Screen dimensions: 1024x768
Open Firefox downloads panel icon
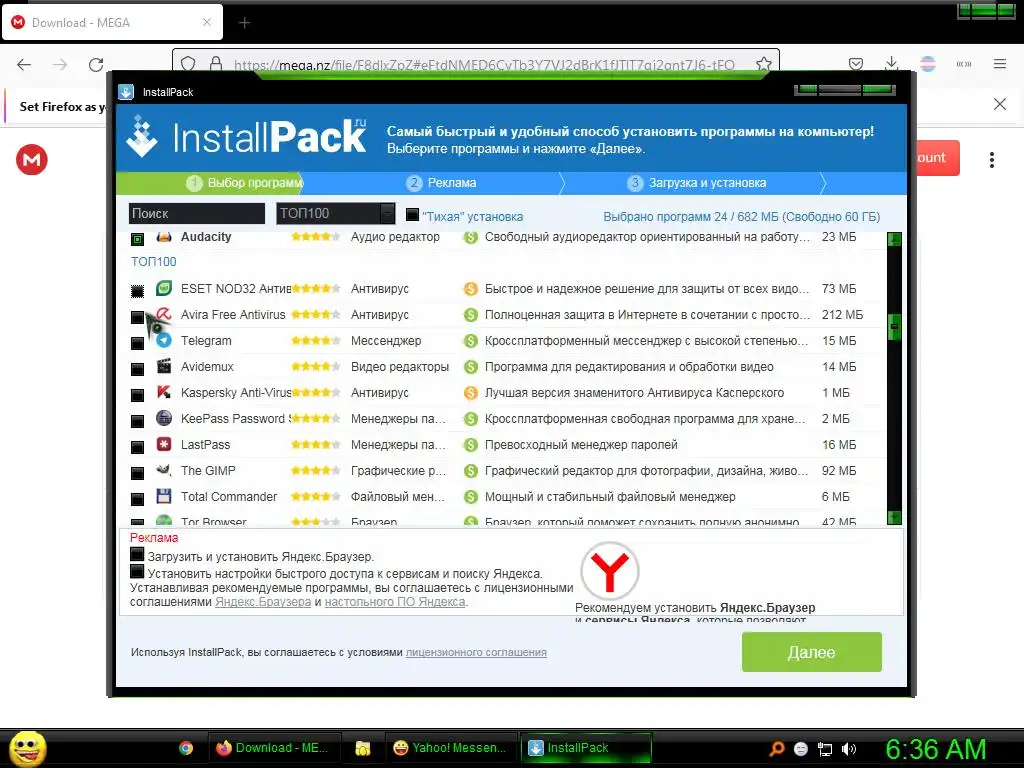[x=891, y=64]
